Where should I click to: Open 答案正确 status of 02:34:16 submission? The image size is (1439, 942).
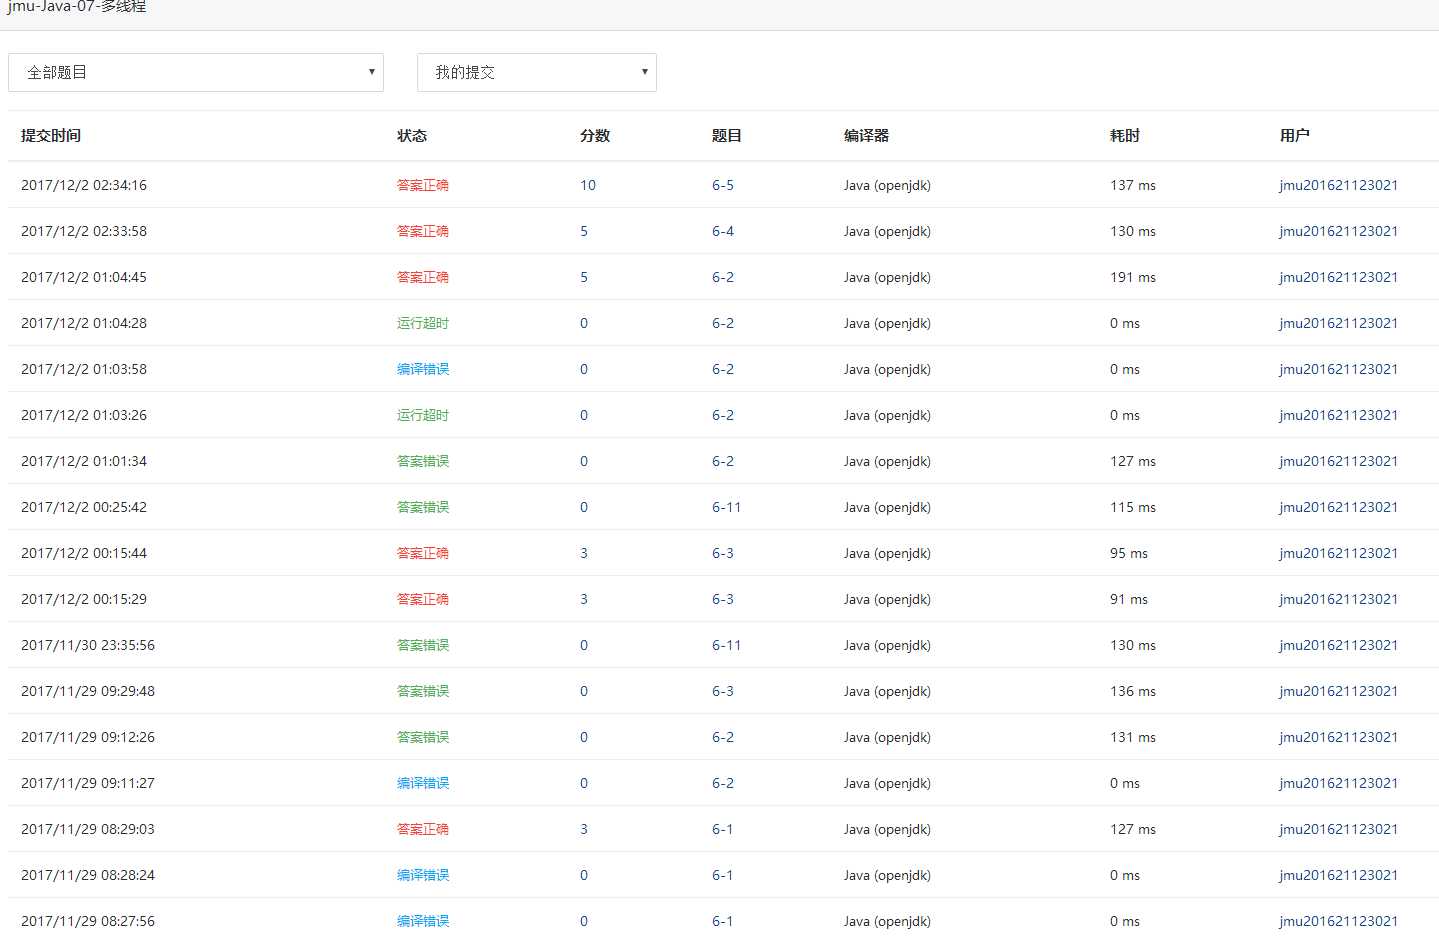click(x=423, y=185)
